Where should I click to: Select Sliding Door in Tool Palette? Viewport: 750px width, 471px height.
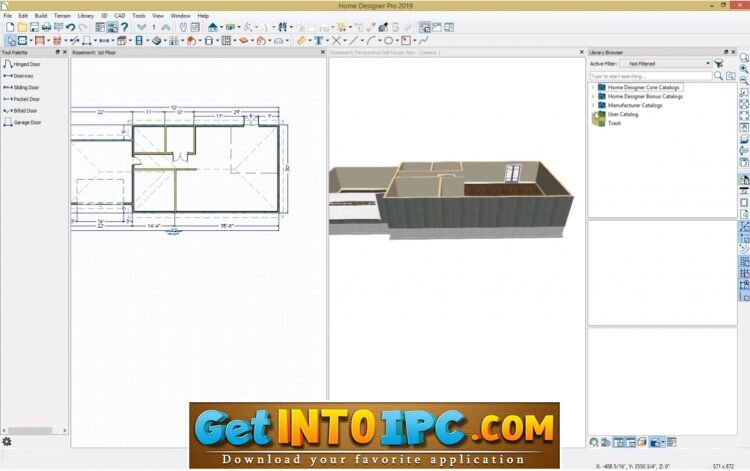point(21,88)
